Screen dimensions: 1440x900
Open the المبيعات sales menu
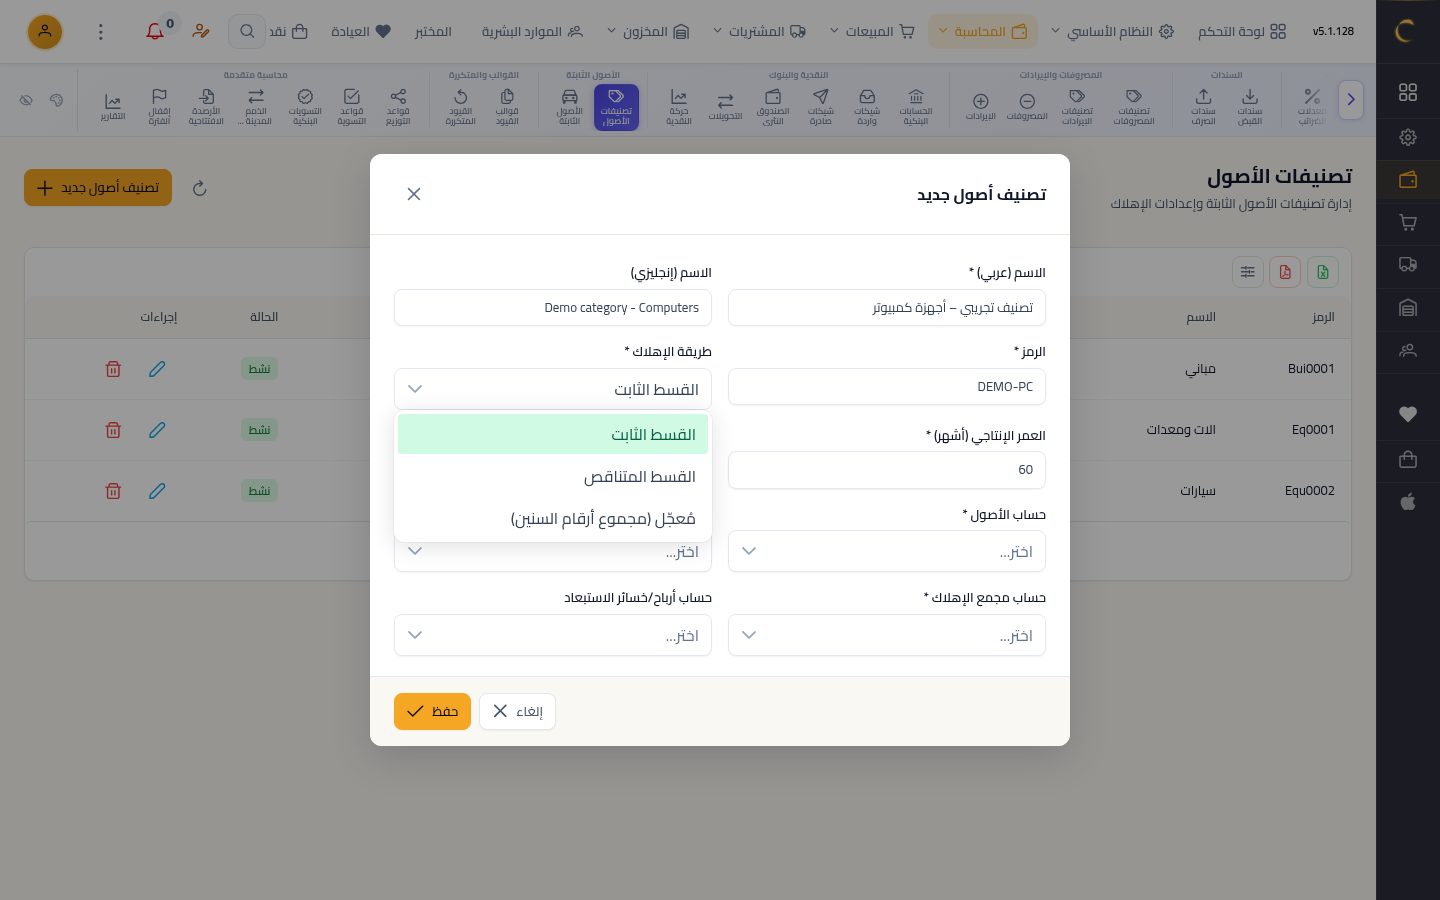(872, 32)
